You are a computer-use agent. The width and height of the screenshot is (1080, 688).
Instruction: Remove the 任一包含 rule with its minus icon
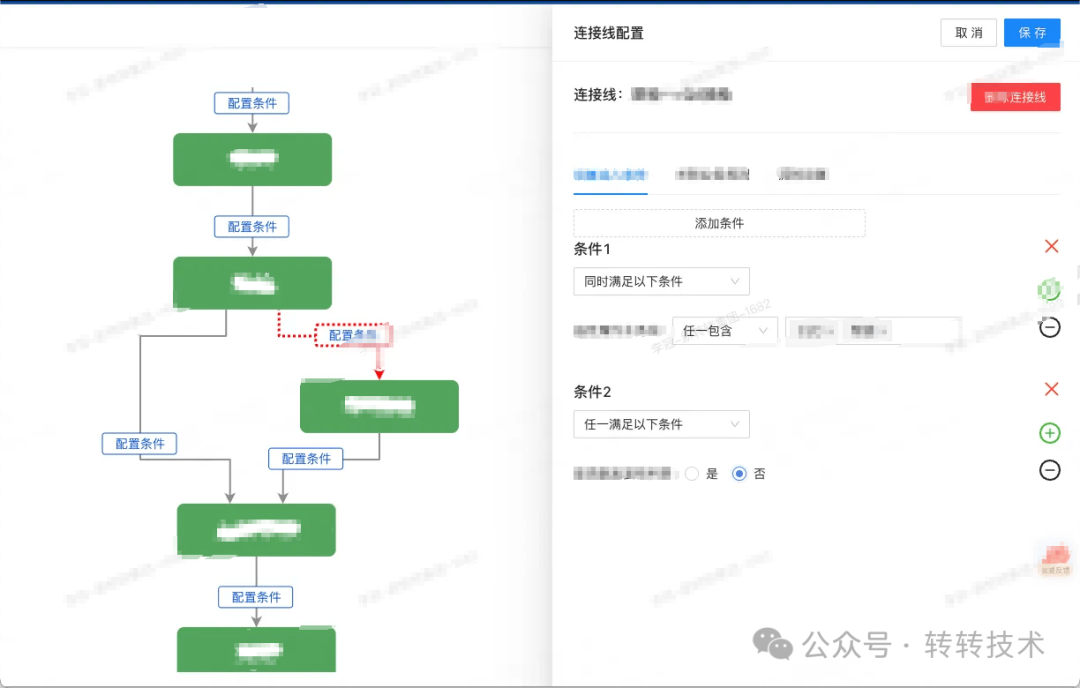coord(1049,327)
